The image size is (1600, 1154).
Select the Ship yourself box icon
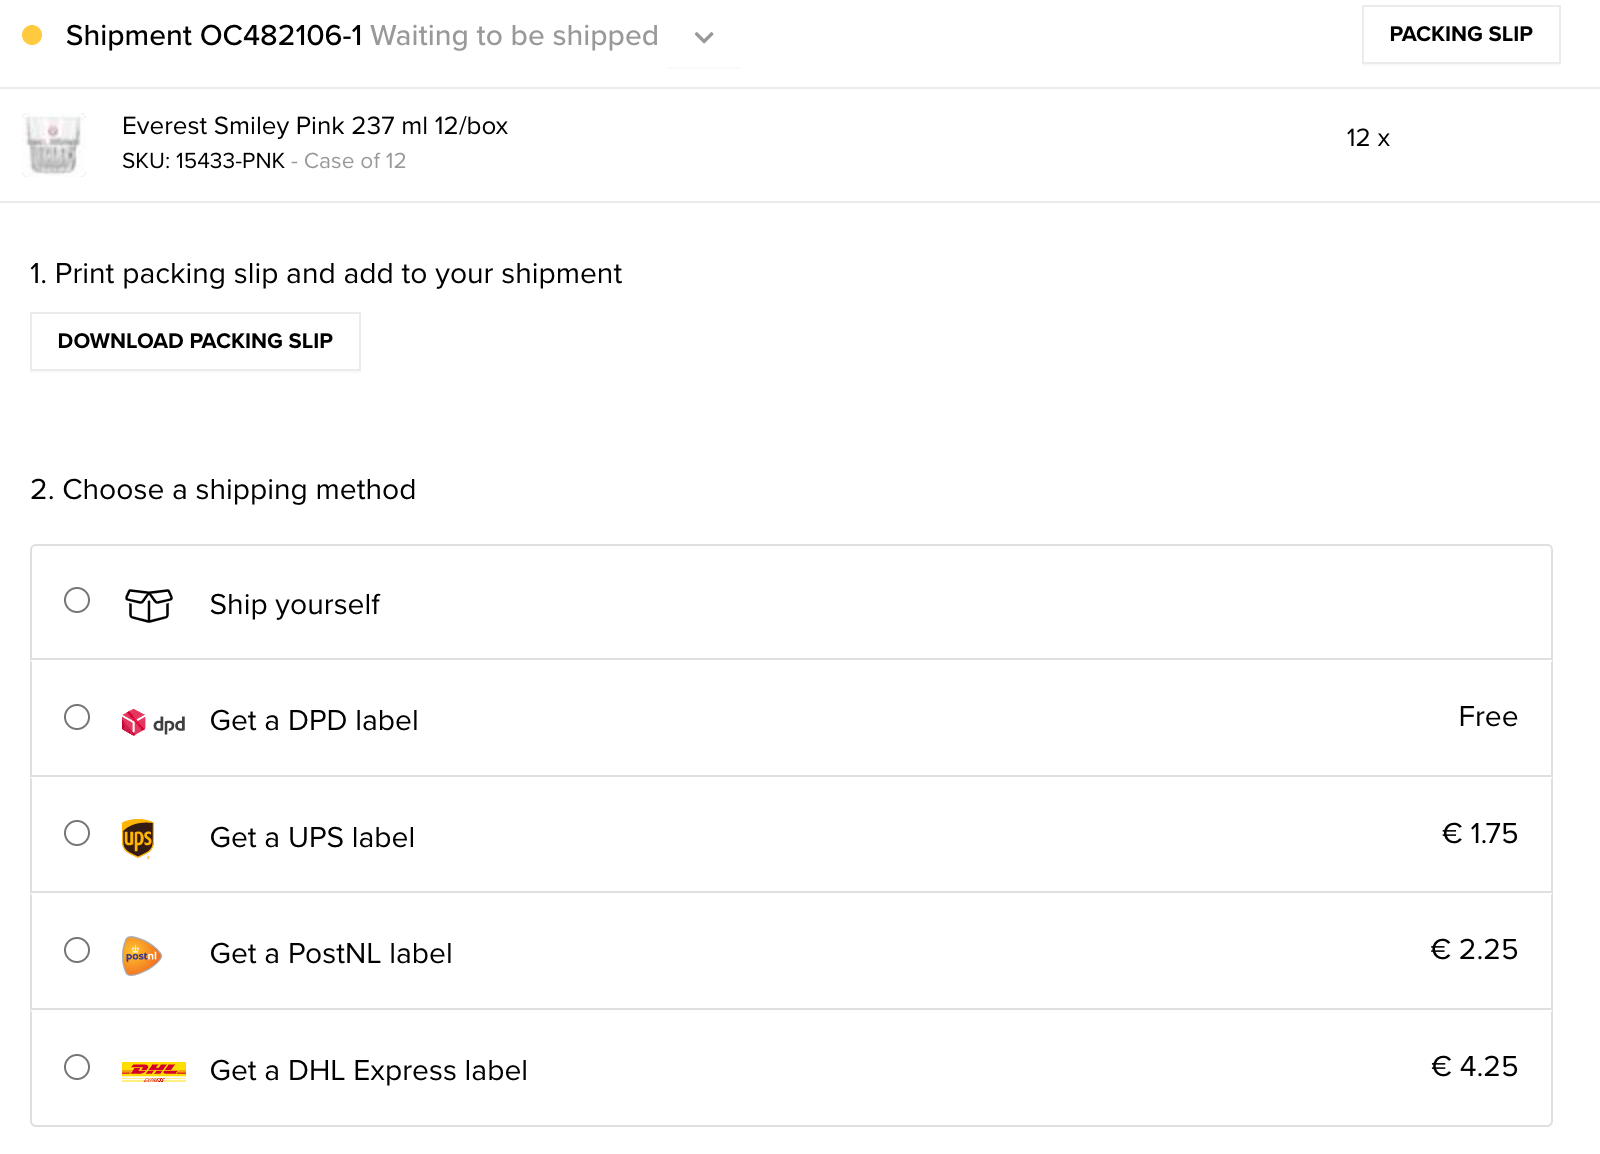point(148,604)
